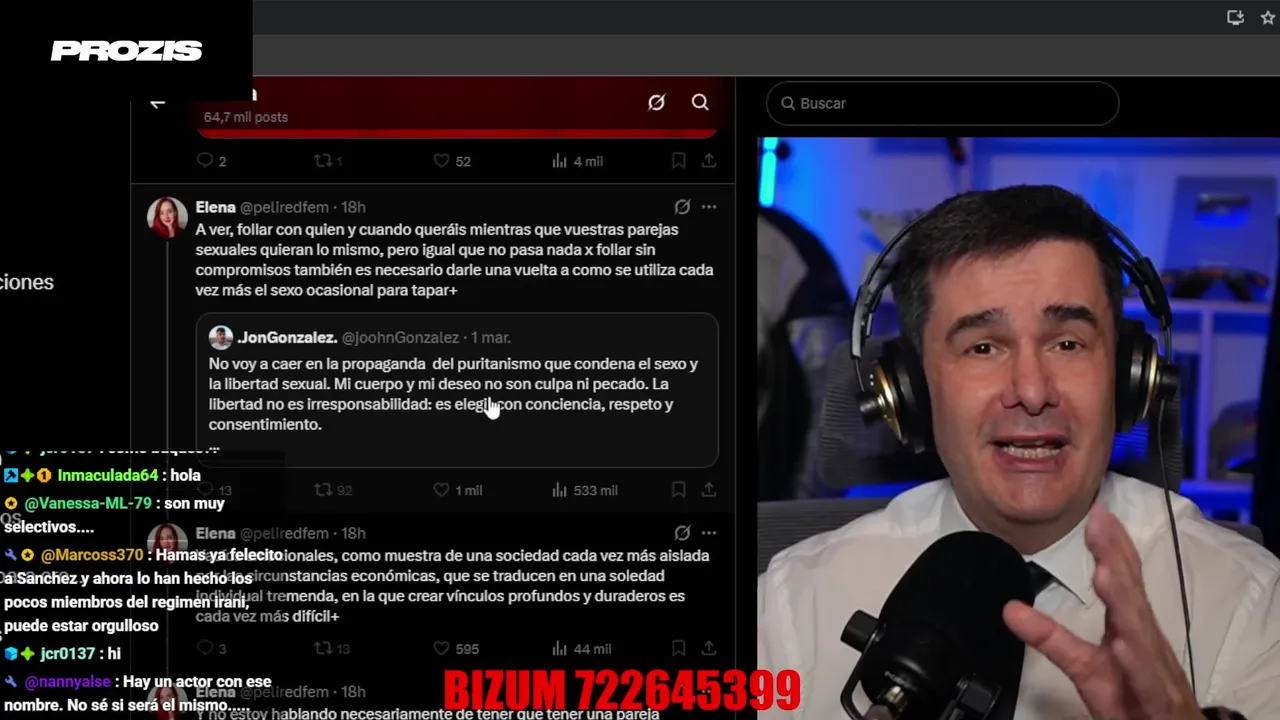Bookmark the tweet with 533 mil views
Viewport: 1280px width, 720px height.
click(x=678, y=490)
